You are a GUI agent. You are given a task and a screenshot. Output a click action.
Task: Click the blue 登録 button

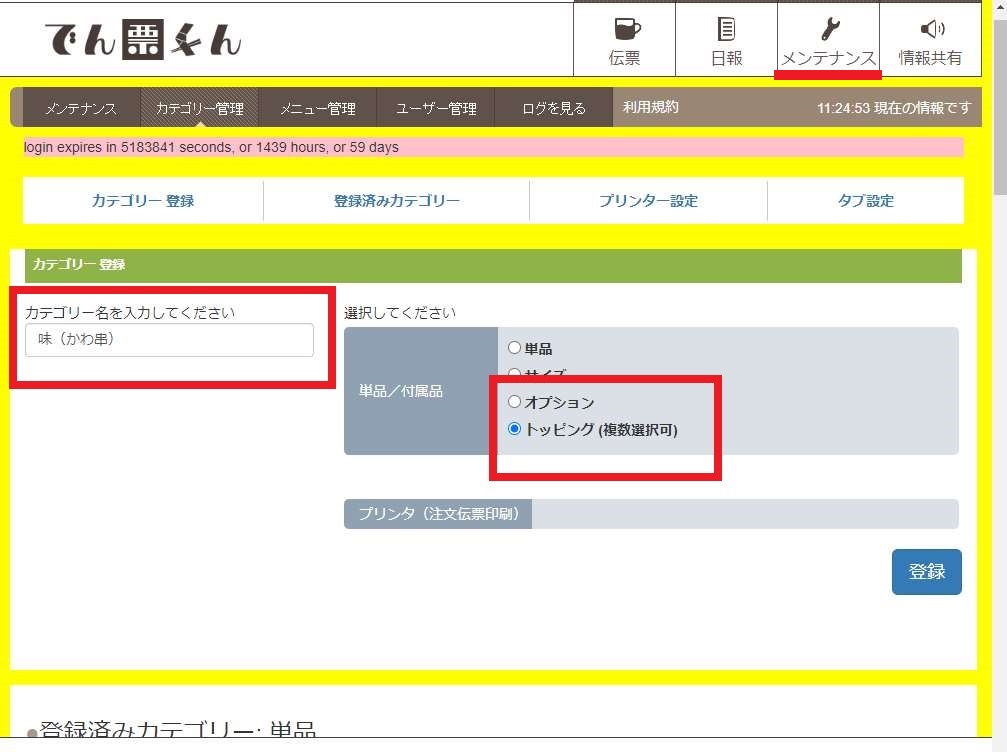926,572
